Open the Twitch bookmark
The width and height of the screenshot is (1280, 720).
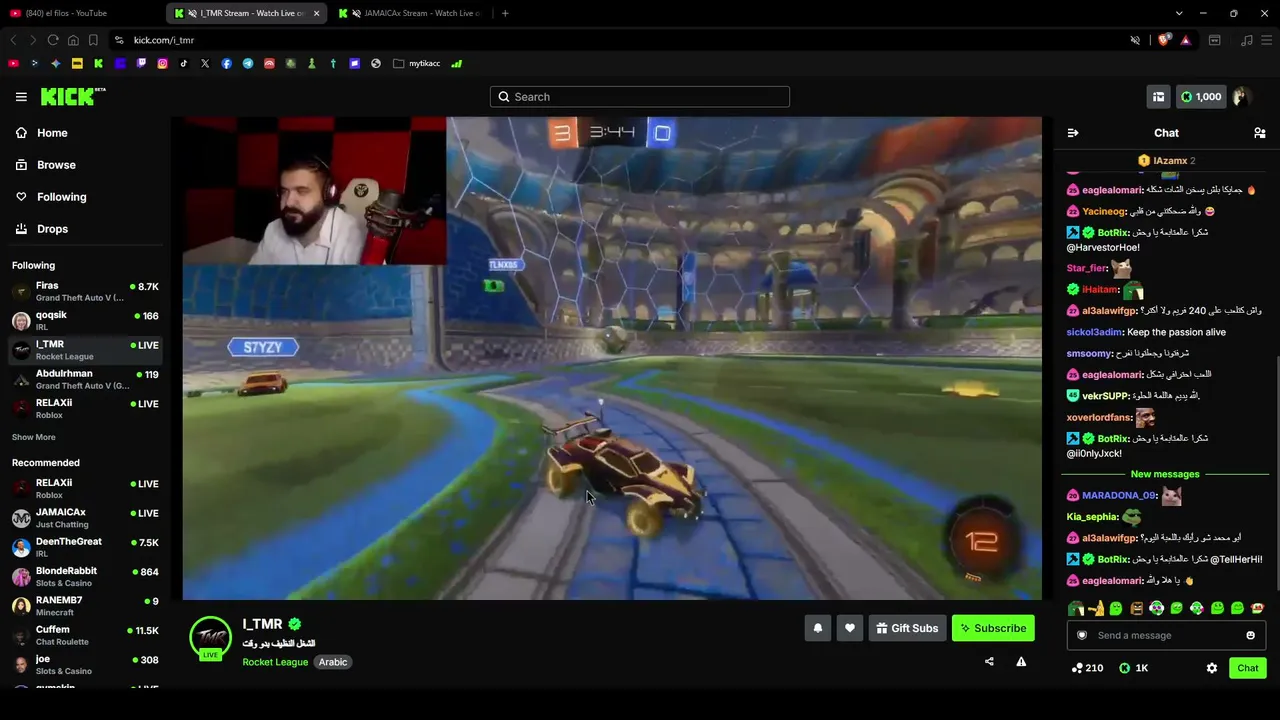coord(141,63)
